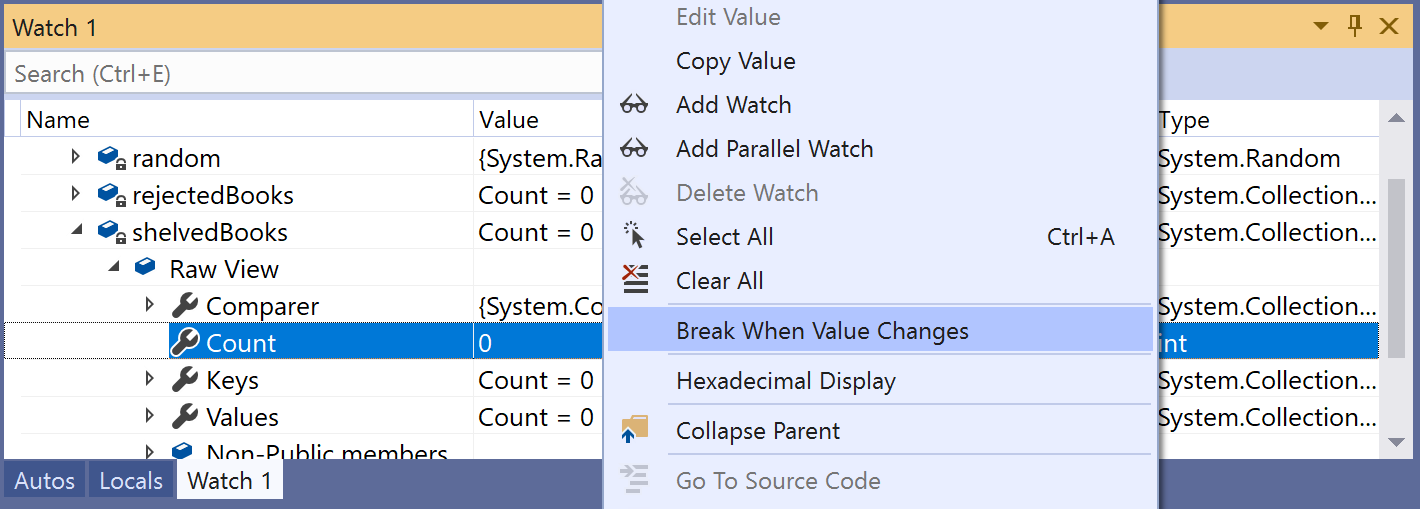
Task: Expand the Values property node
Action: (150, 417)
